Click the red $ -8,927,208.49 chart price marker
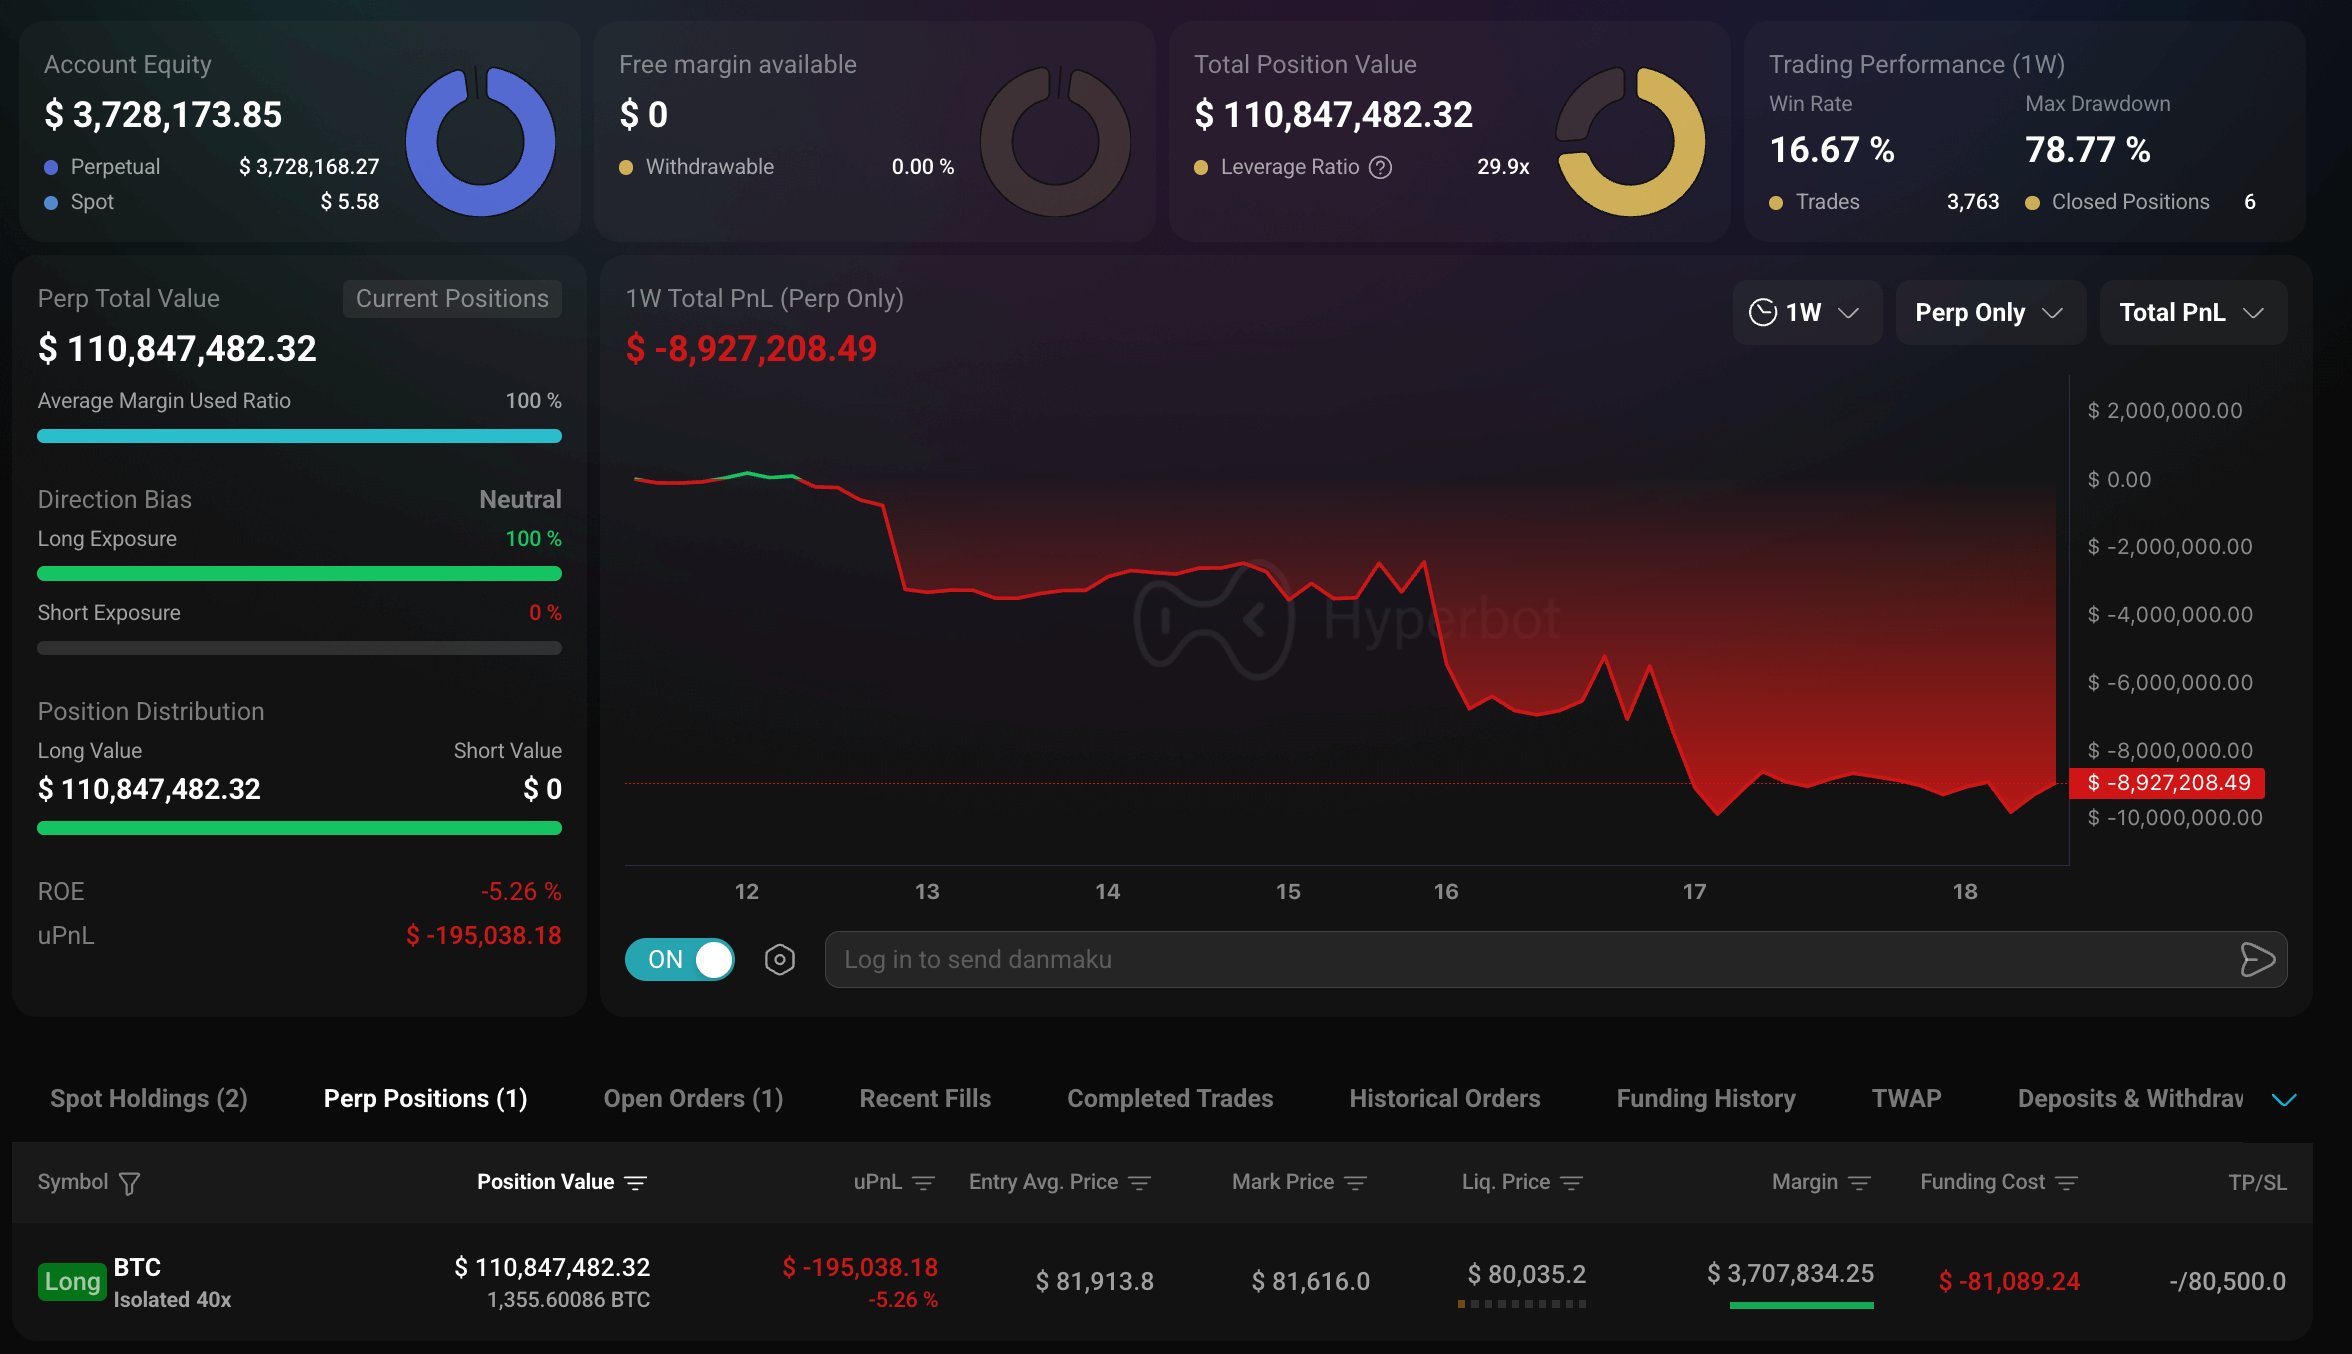The width and height of the screenshot is (2352, 1354). 2167,783
